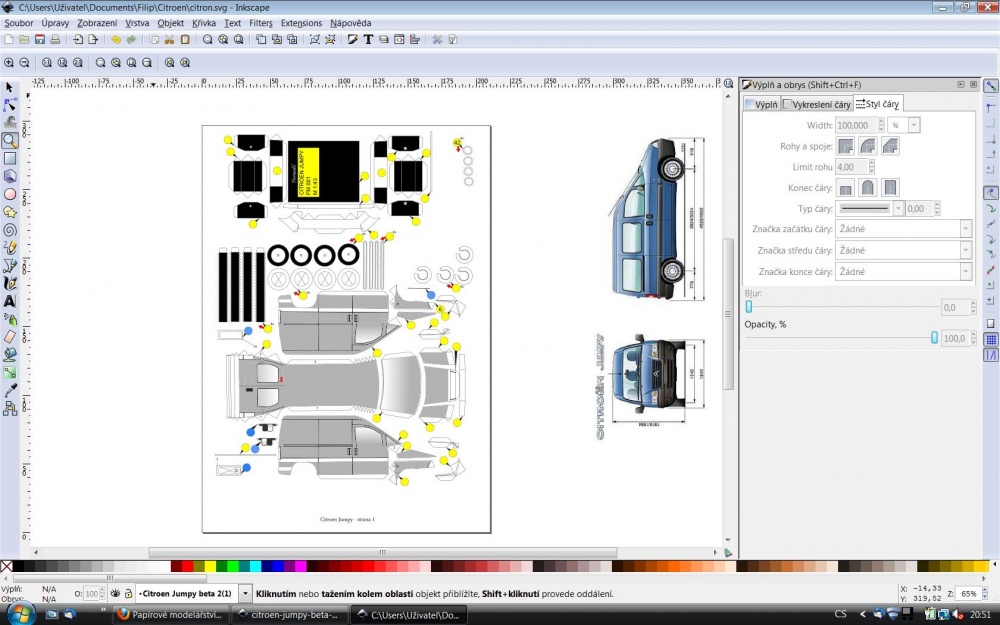This screenshot has height=625, width=1000.
Task: Choose the Calligraphy pen tool
Action: click(x=10, y=283)
